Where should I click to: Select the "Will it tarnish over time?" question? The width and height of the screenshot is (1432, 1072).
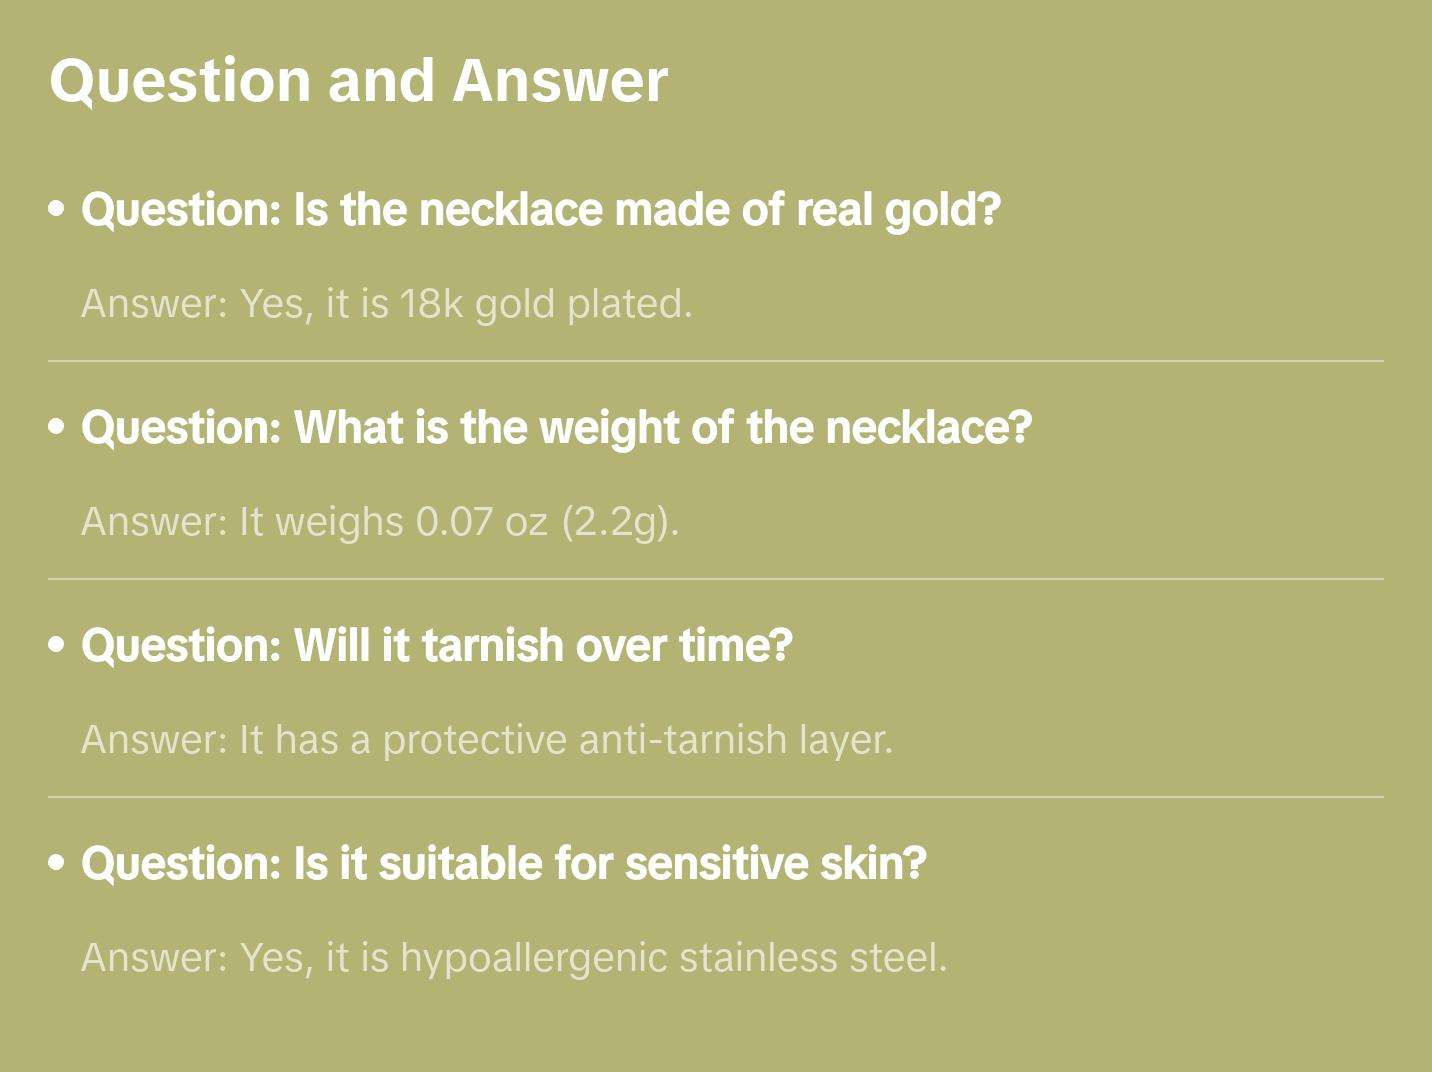point(436,646)
